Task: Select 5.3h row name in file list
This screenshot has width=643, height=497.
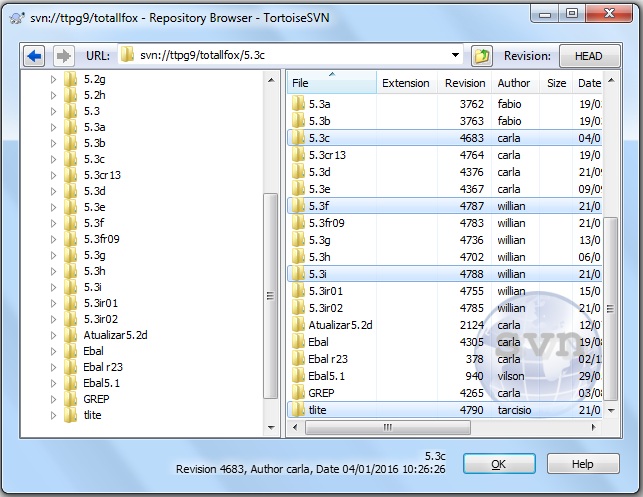Action: point(319,257)
